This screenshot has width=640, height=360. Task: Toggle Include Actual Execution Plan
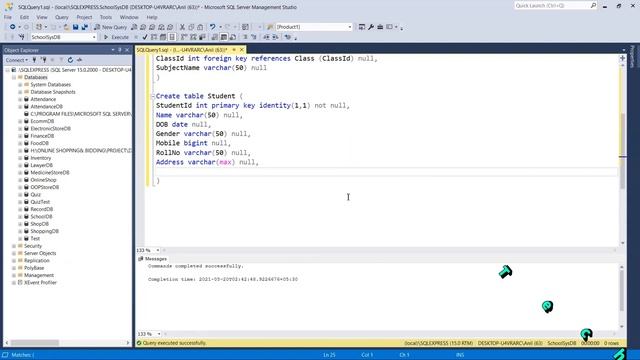click(184, 37)
